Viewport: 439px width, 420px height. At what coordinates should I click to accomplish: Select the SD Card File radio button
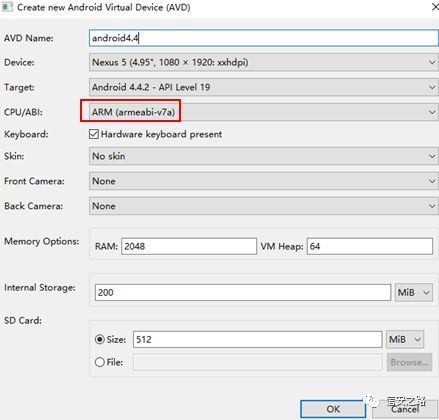[100, 362]
